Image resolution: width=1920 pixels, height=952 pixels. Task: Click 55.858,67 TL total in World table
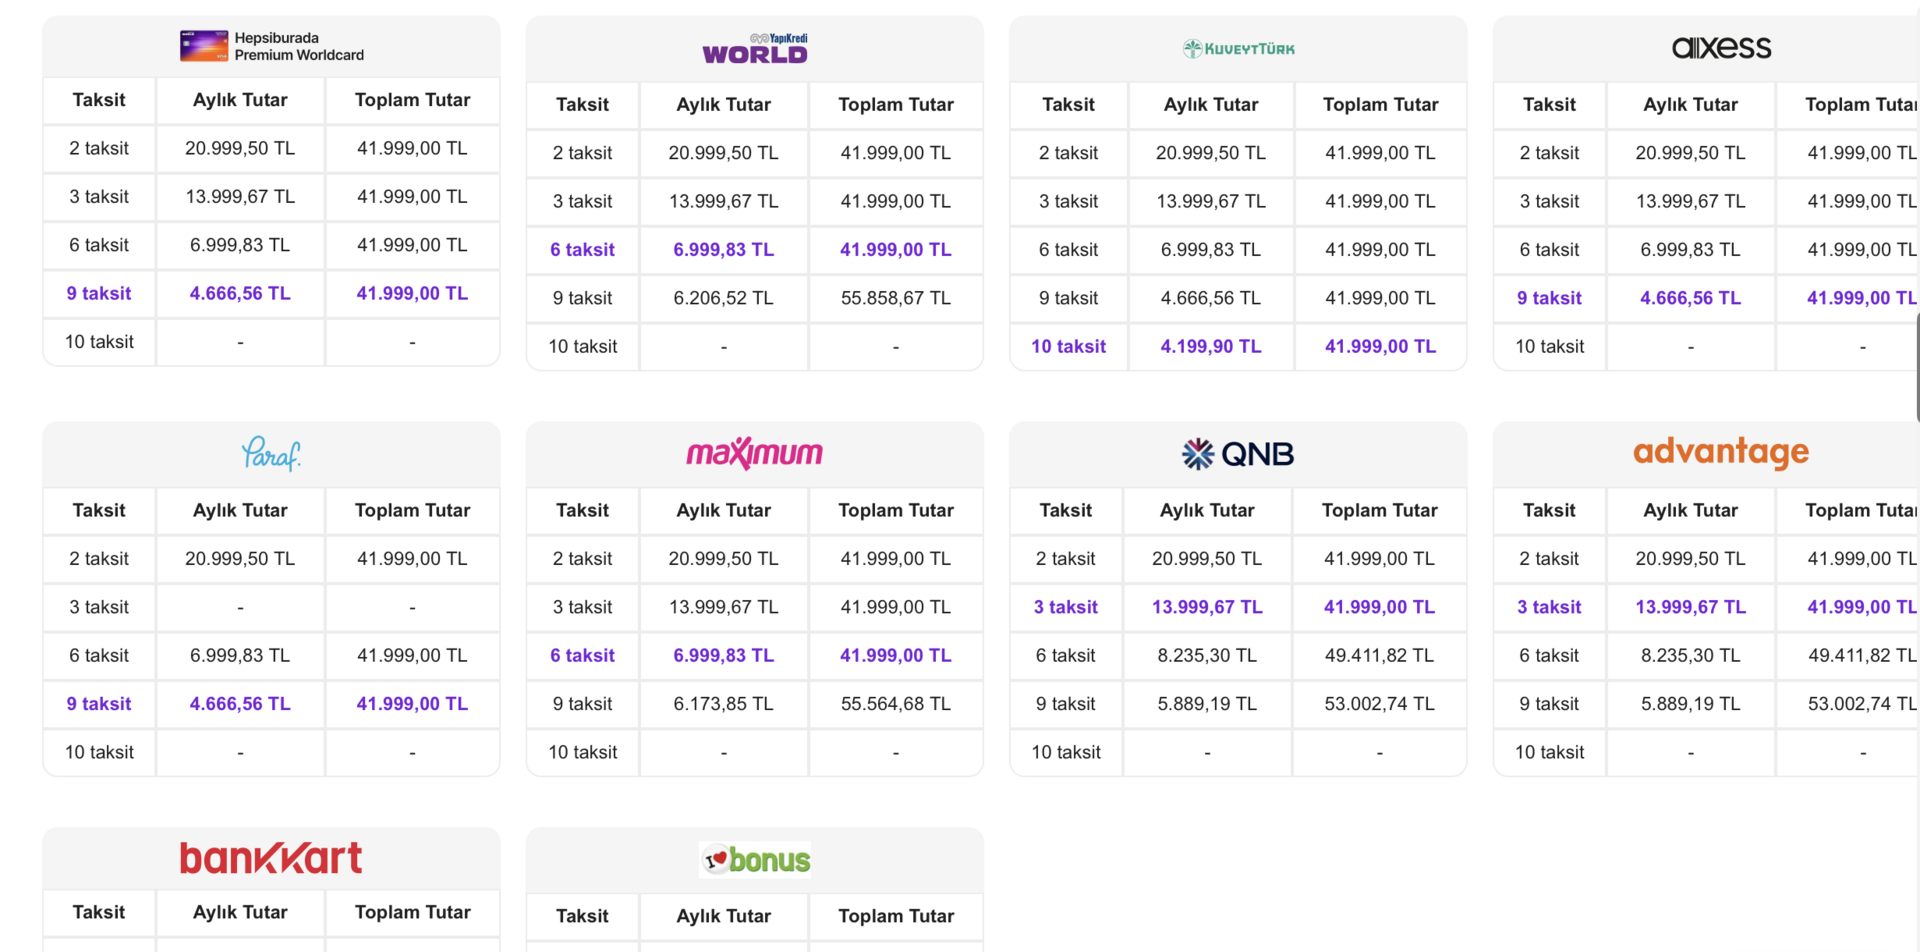coord(895,298)
